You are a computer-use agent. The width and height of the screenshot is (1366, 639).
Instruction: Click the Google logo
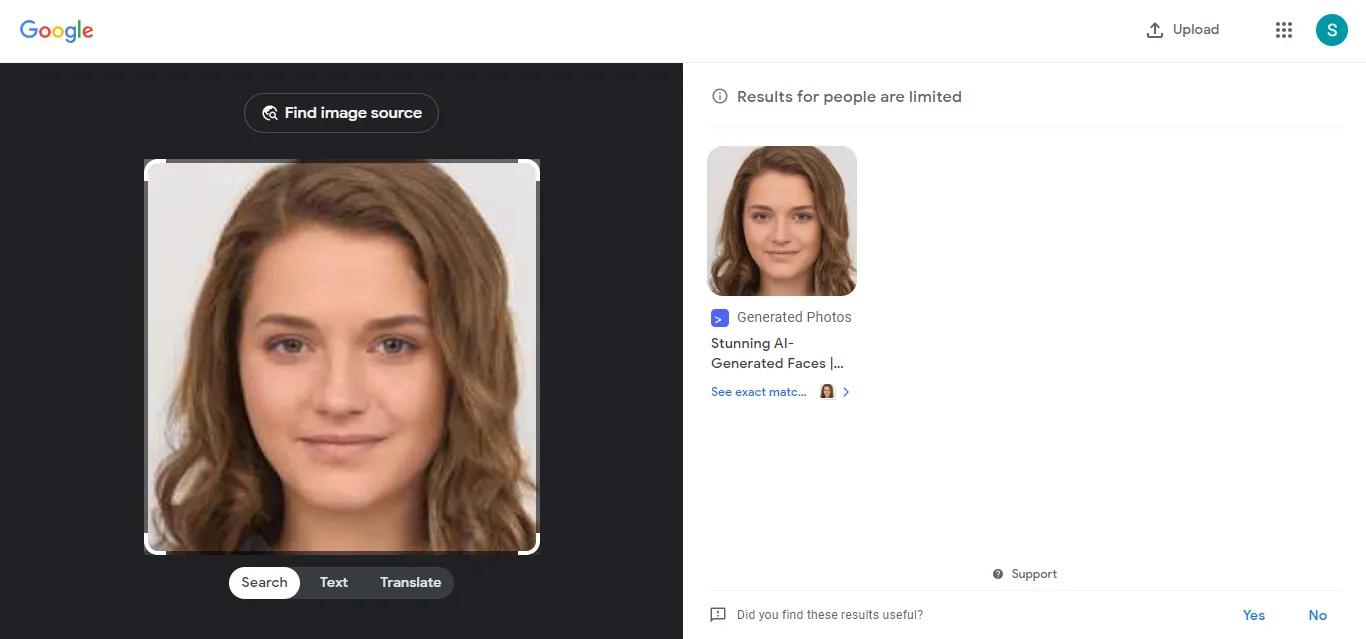tap(56, 30)
